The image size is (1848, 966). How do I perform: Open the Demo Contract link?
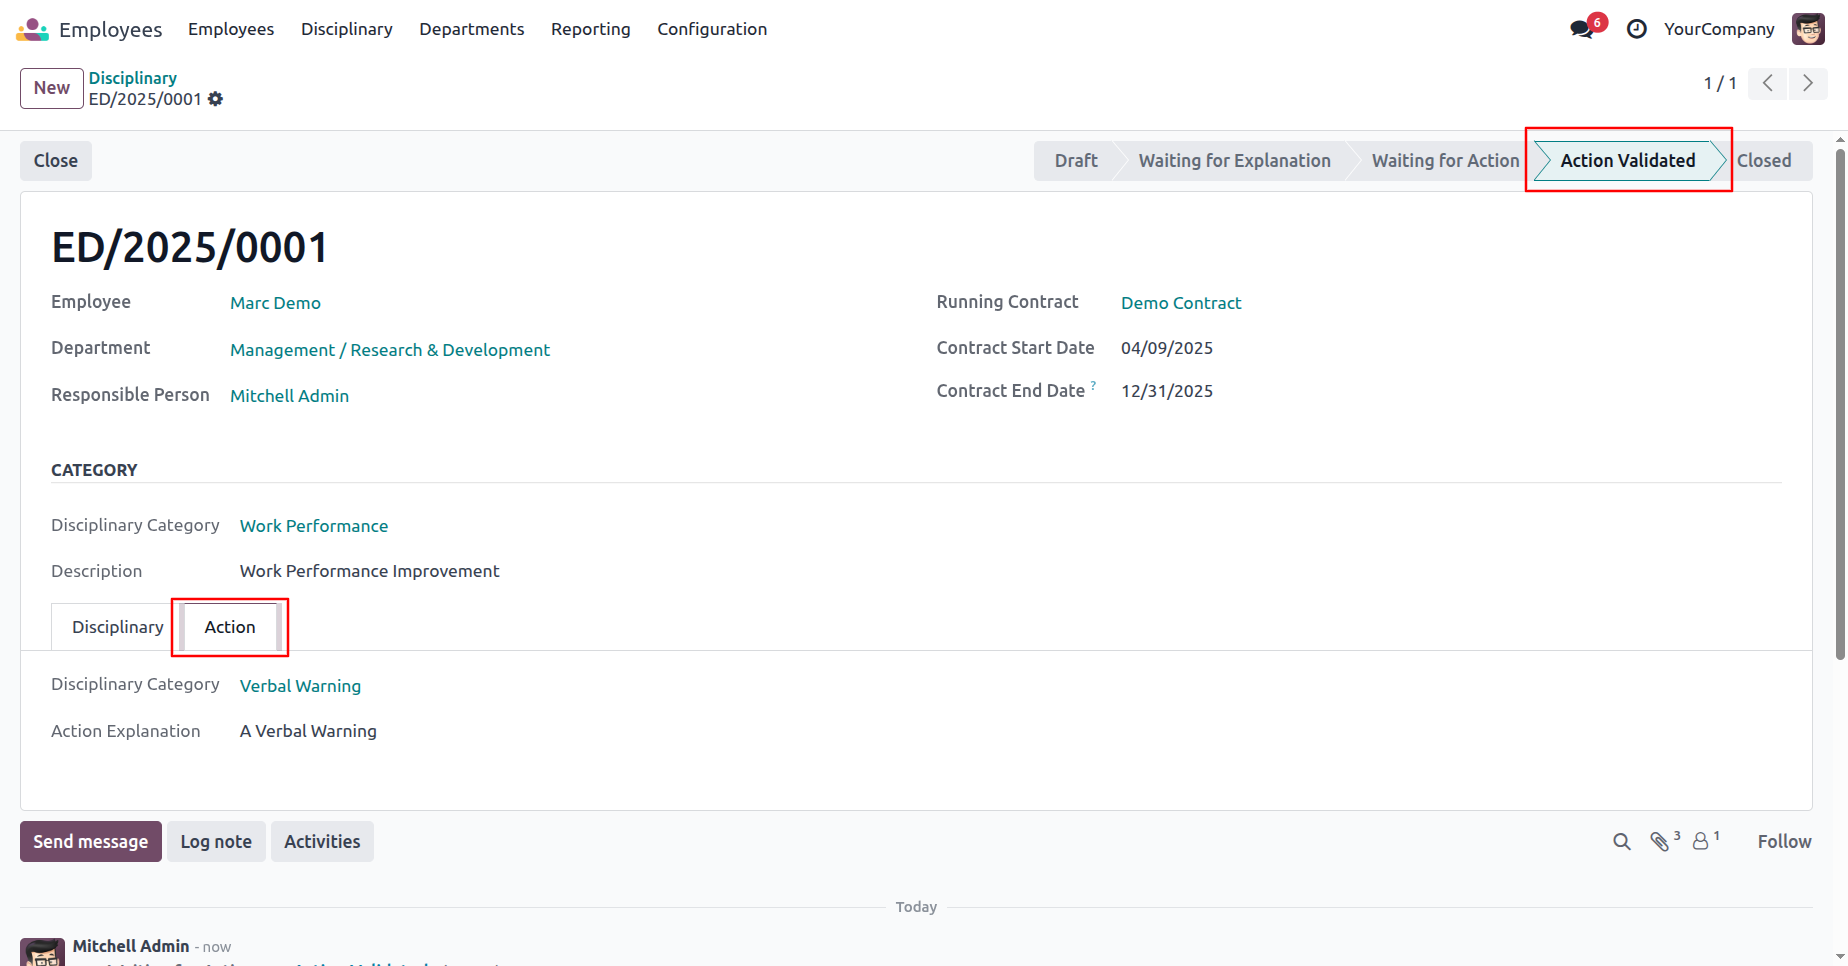pos(1181,303)
